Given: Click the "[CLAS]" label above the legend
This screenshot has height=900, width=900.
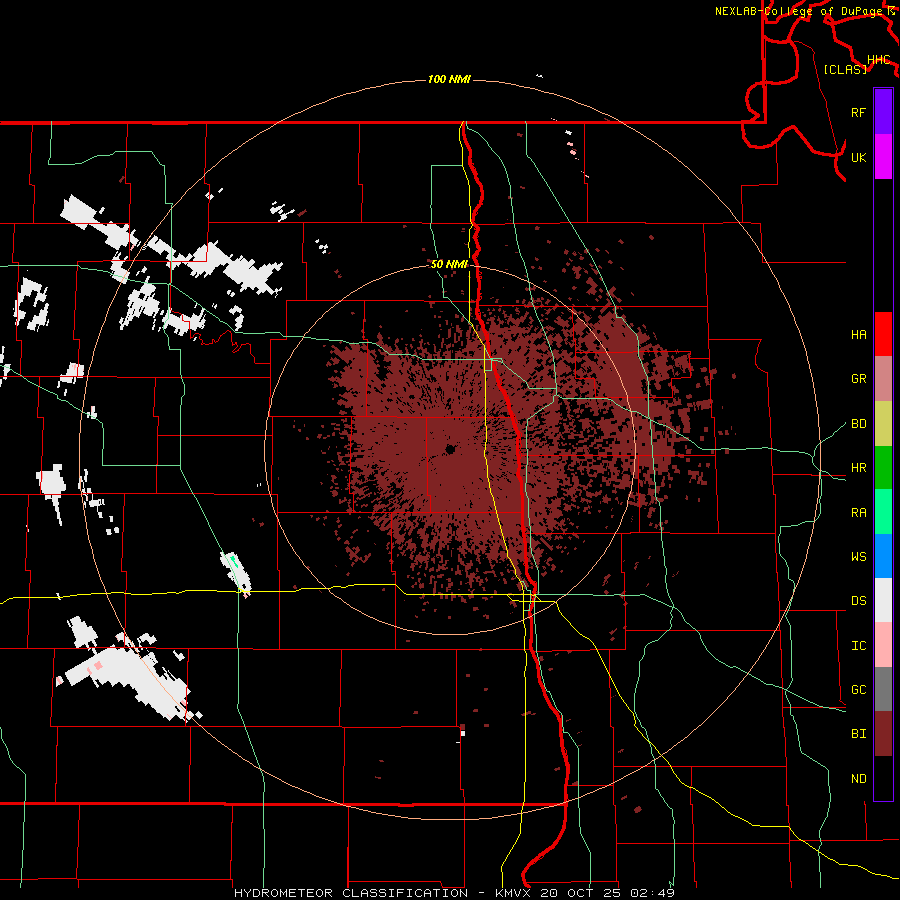Looking at the screenshot, I should pyautogui.click(x=845, y=69).
